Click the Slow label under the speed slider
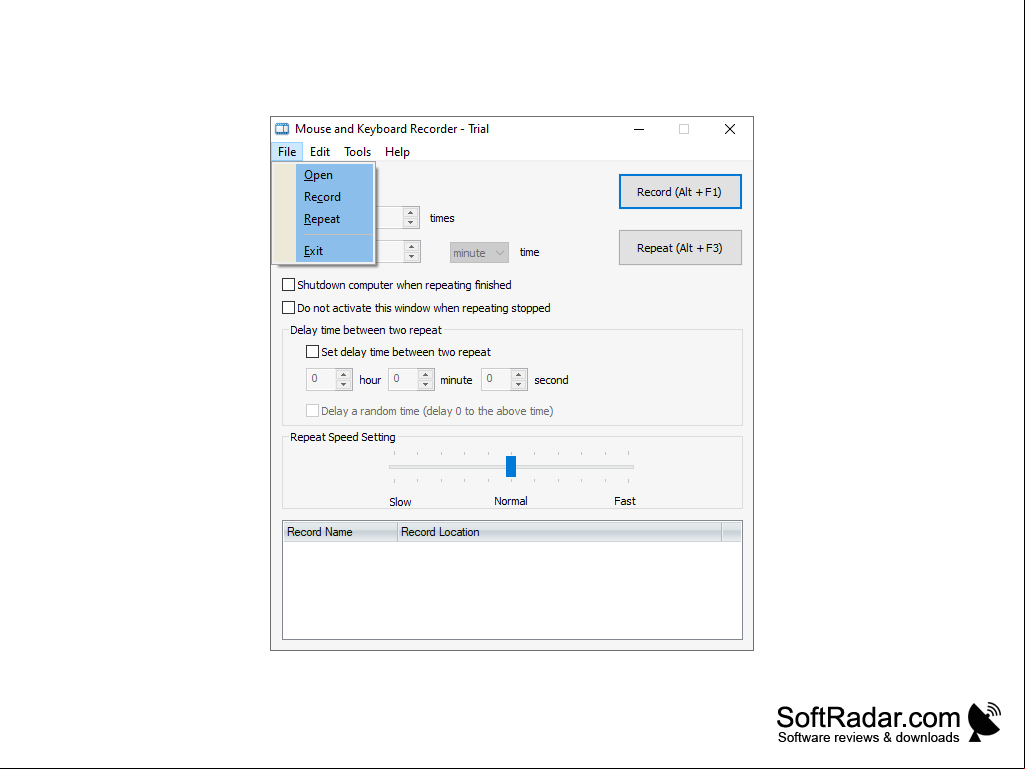 400,502
